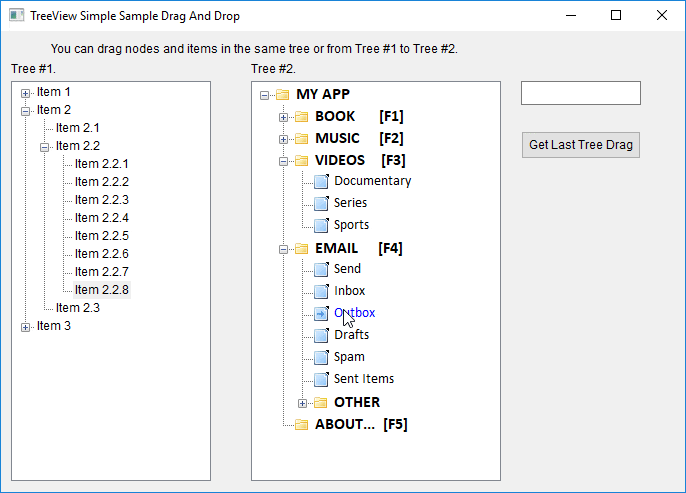The width and height of the screenshot is (686, 493).
Task: Click the application icon in title bar
Action: coord(17,16)
